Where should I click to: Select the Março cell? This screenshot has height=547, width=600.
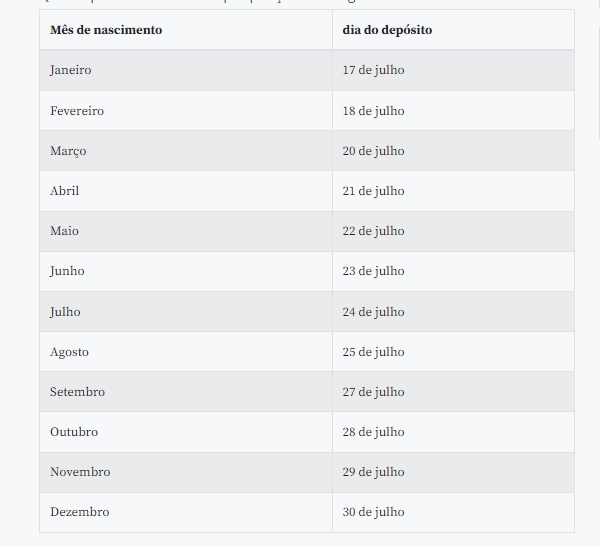(68, 151)
